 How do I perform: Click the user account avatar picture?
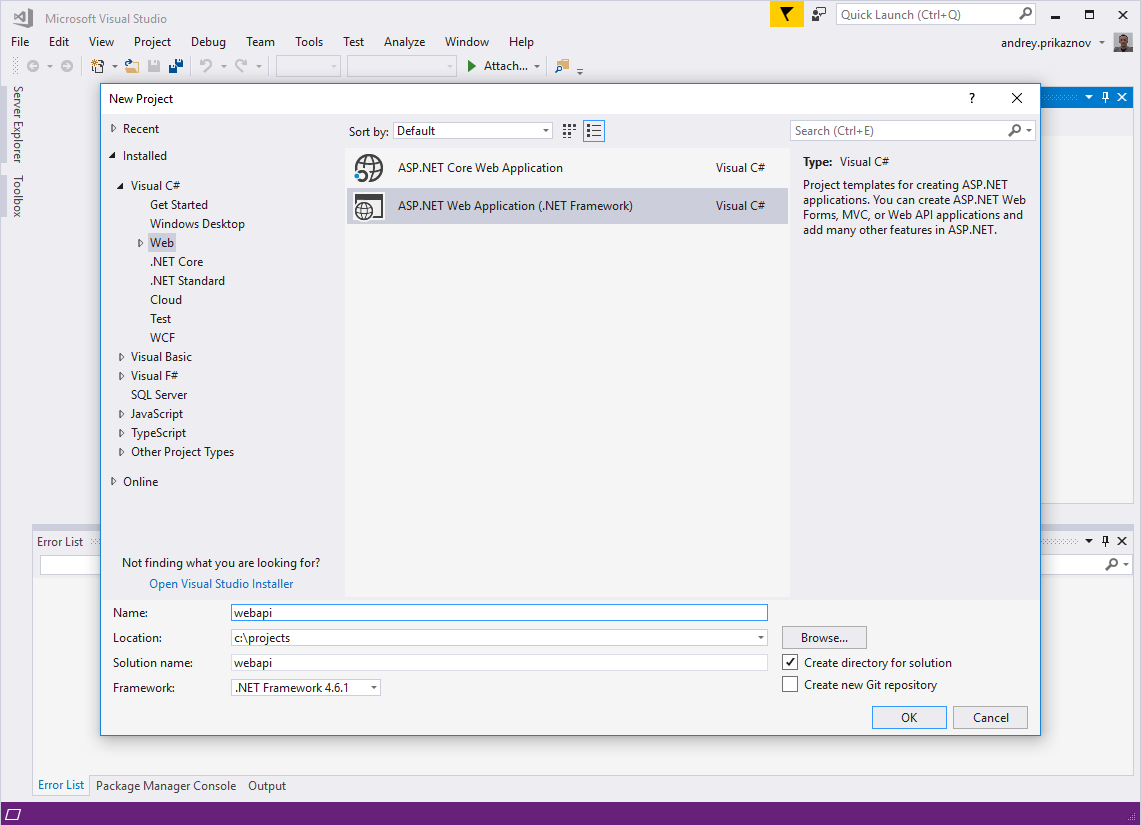[1123, 42]
